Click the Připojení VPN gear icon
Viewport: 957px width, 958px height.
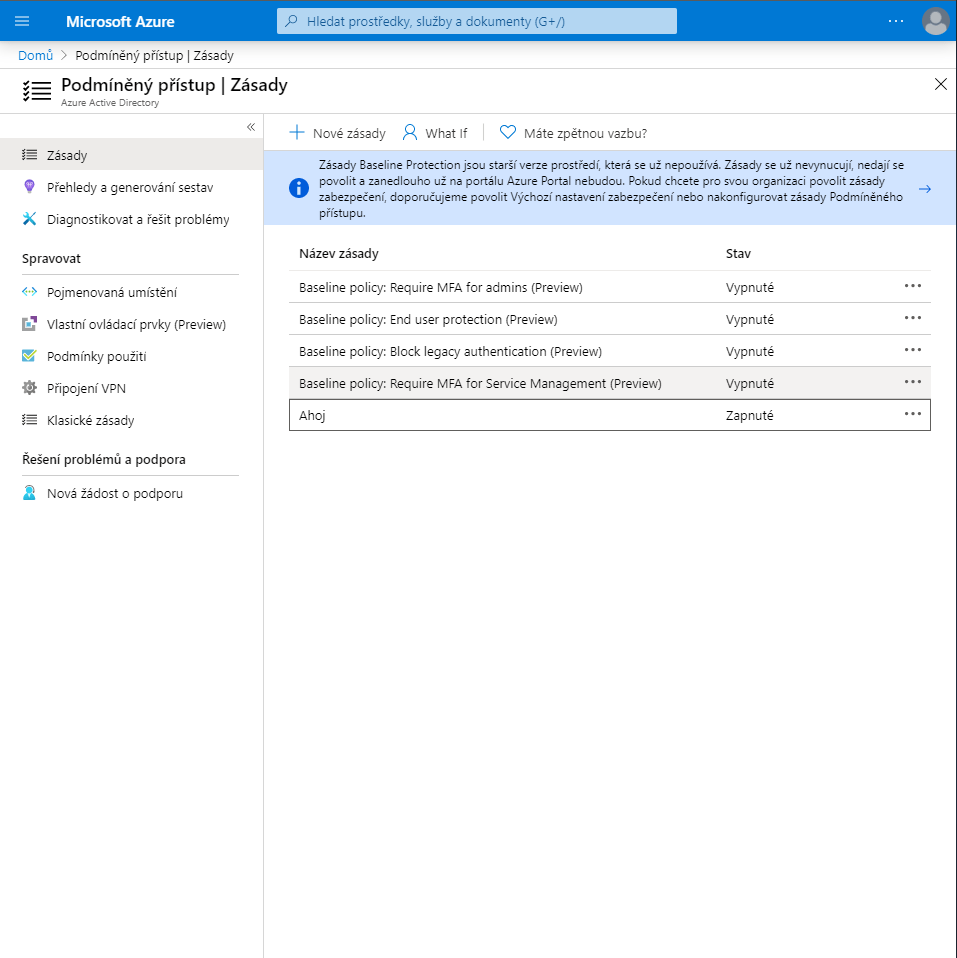pos(29,388)
